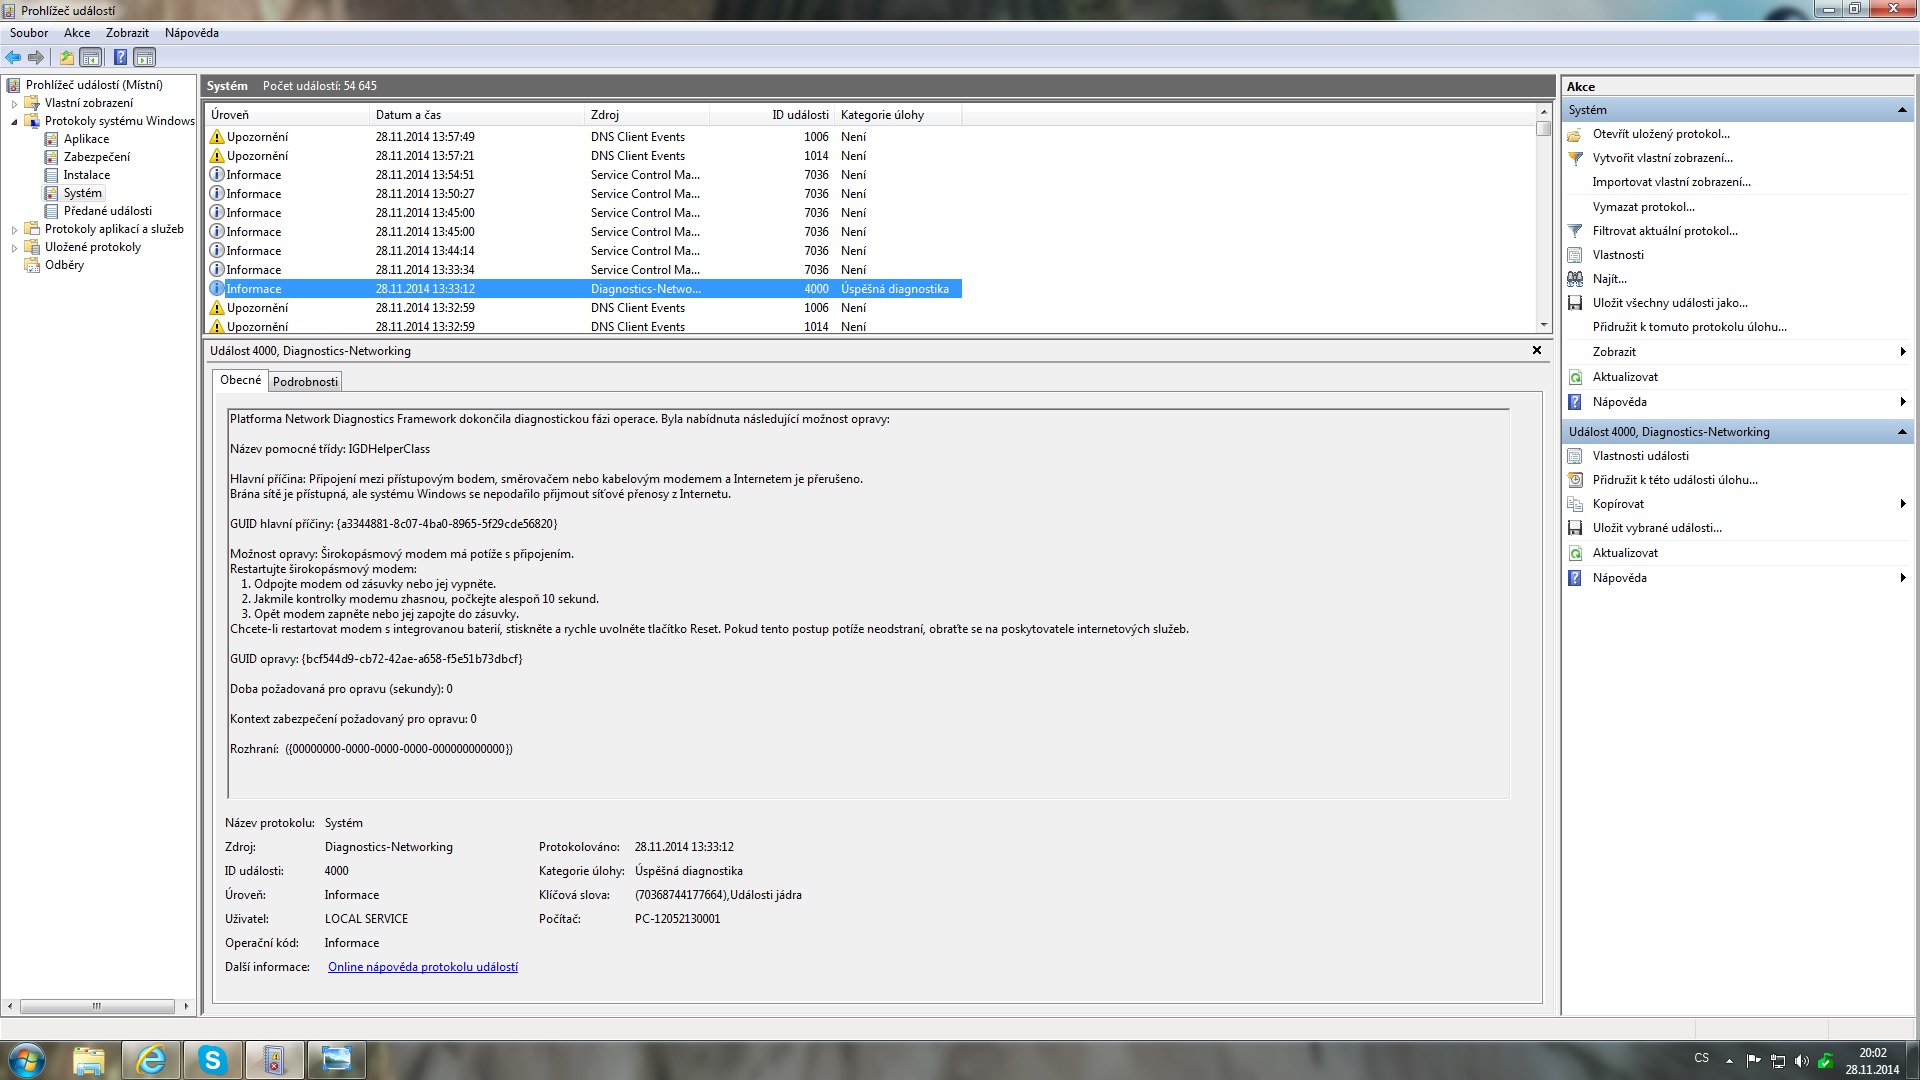The image size is (1920, 1080).
Task: Expand the Vlastní zobrazení tree node
Action: click(14, 104)
